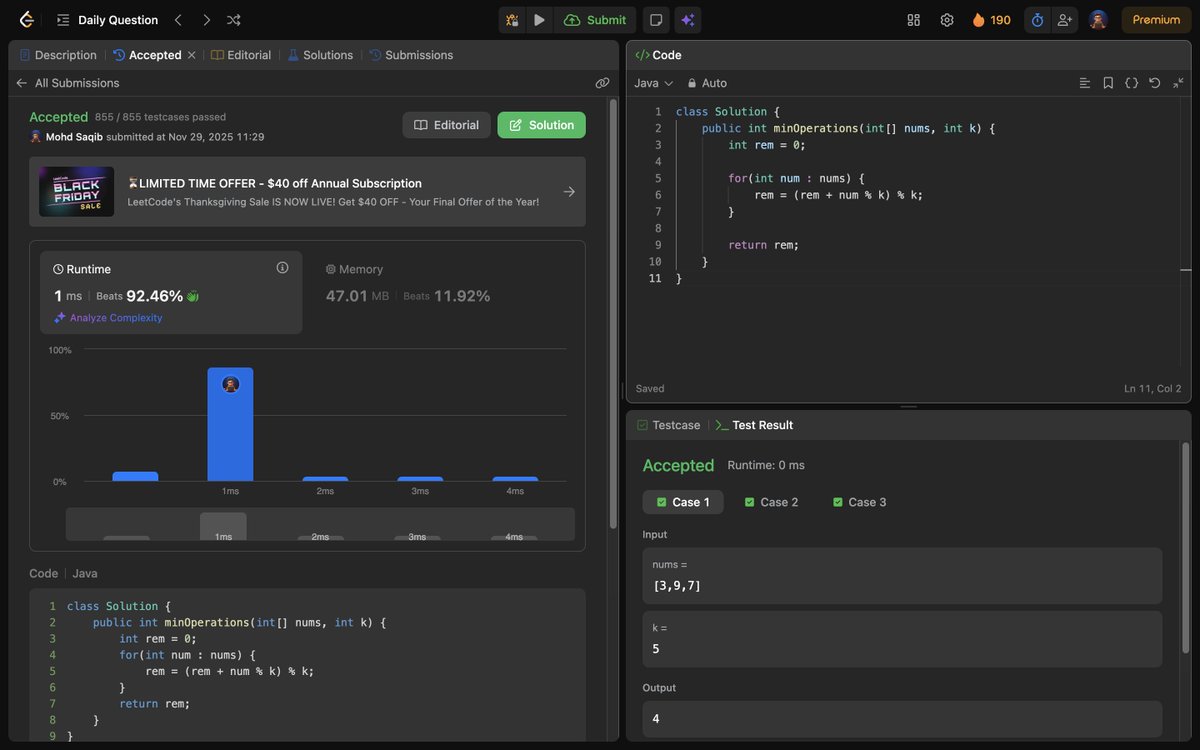Open the AI sparkle assistant icon
Screen dimensions: 1200x750
coord(687,20)
